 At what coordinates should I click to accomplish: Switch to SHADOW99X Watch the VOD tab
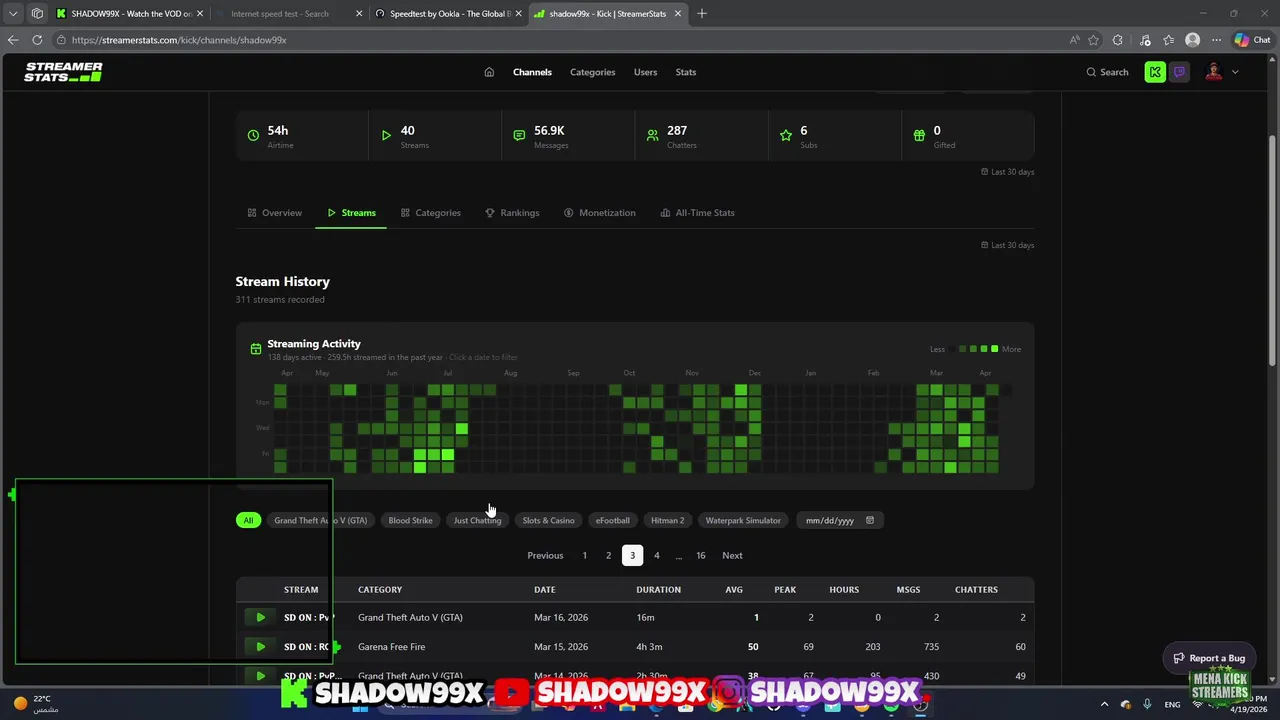[x=130, y=14]
